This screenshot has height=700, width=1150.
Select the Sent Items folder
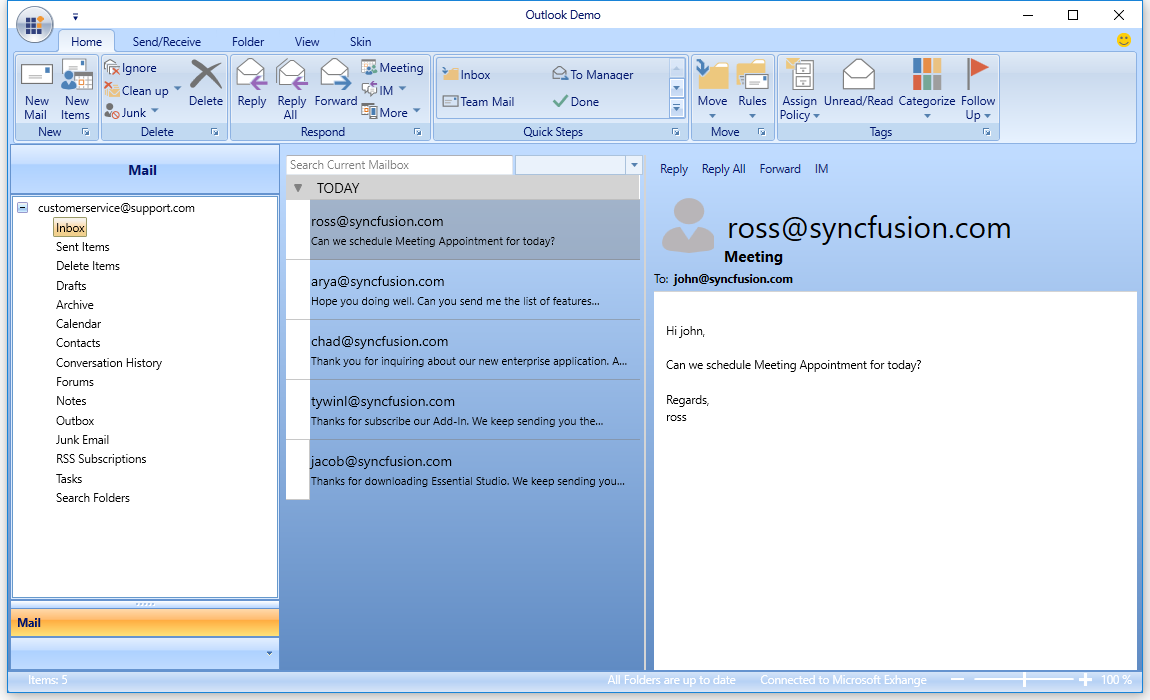click(x=83, y=247)
